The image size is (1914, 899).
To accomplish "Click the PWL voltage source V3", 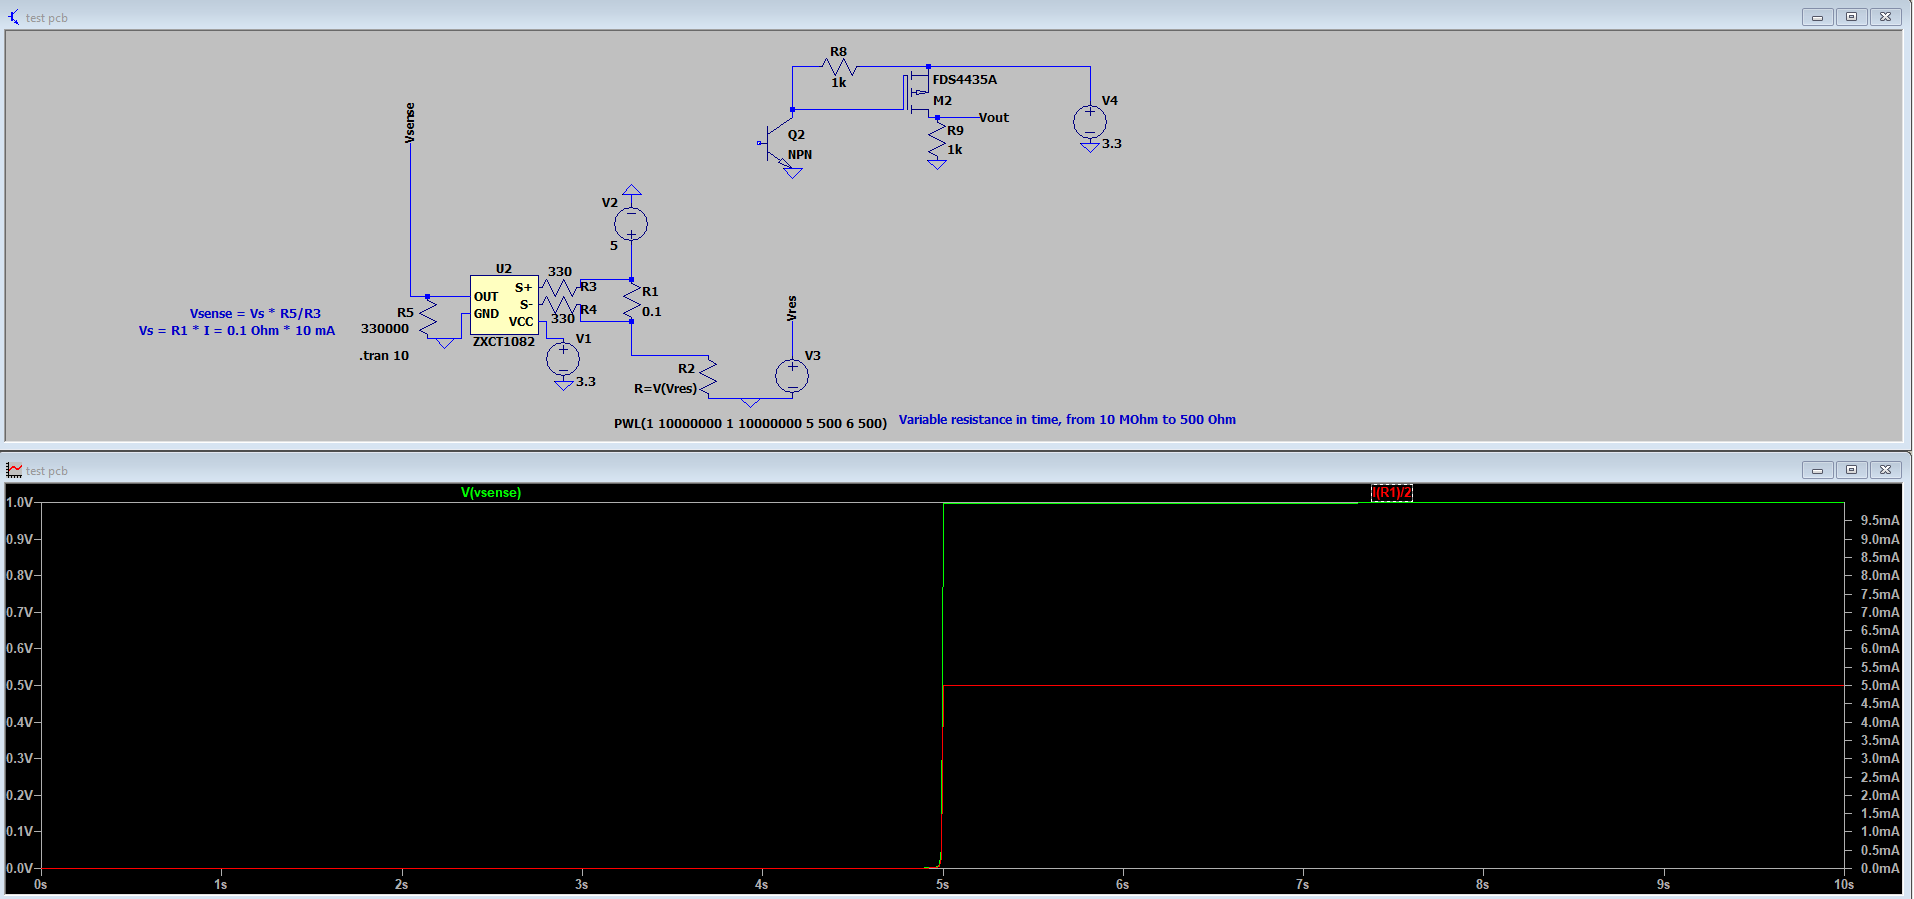I will pos(792,376).
